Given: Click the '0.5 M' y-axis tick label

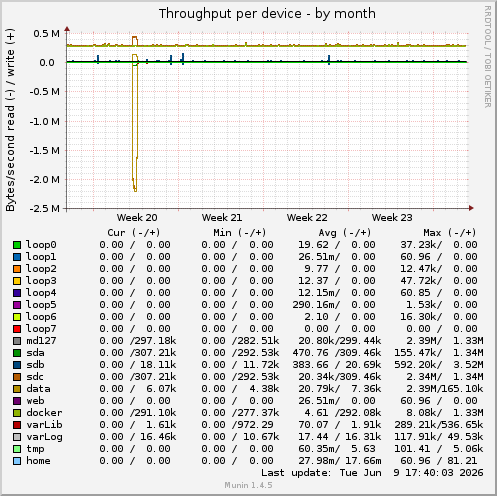Looking at the screenshot, I should (x=46, y=34).
